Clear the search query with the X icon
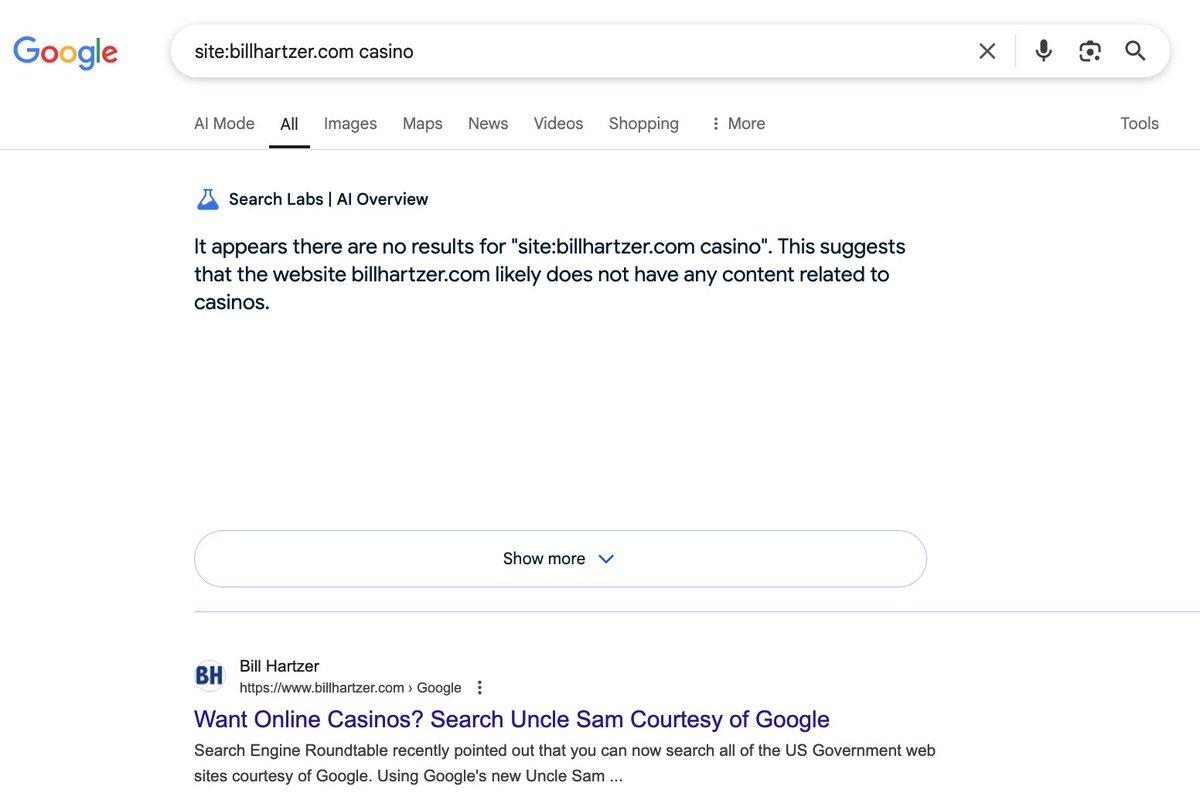1200x810 pixels. pos(987,51)
